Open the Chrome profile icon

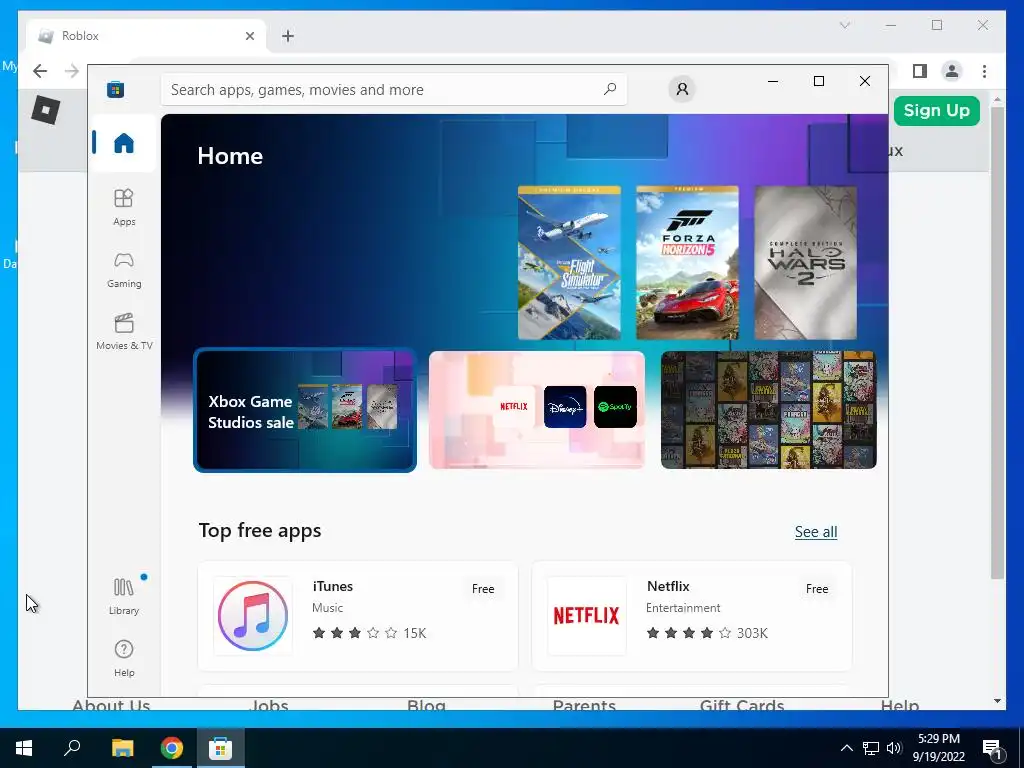tap(952, 71)
